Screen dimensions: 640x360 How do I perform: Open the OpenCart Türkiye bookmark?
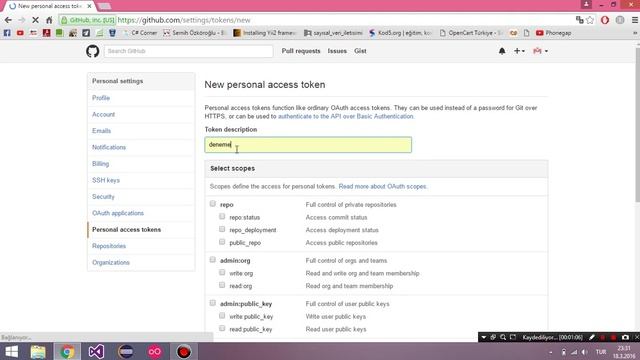point(471,33)
